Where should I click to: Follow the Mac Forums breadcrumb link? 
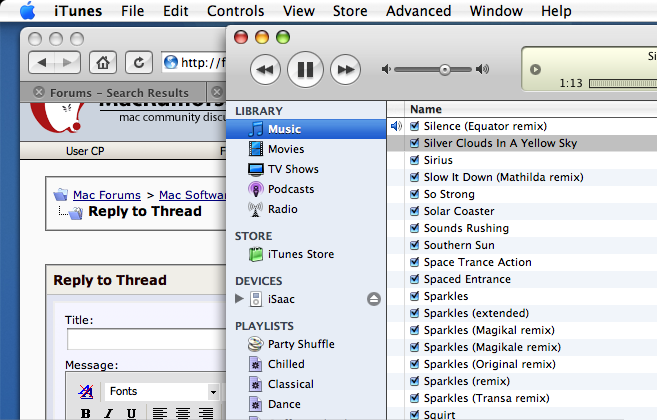pos(107,195)
